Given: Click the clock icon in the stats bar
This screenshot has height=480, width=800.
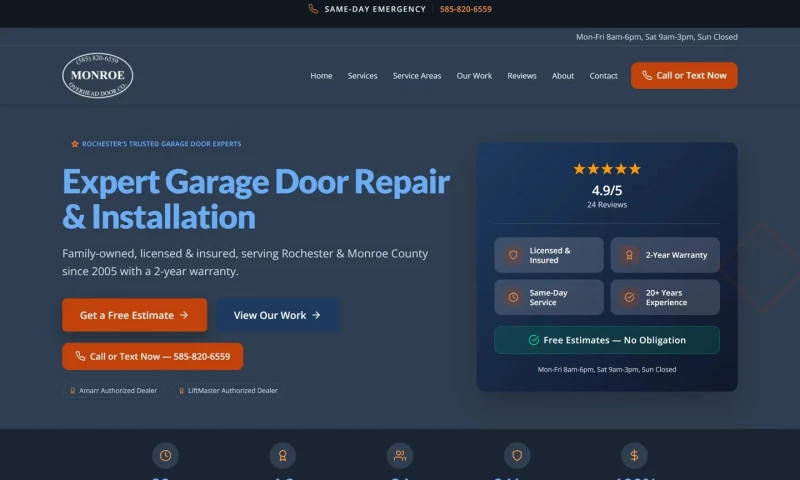Looking at the screenshot, I should 165,456.
